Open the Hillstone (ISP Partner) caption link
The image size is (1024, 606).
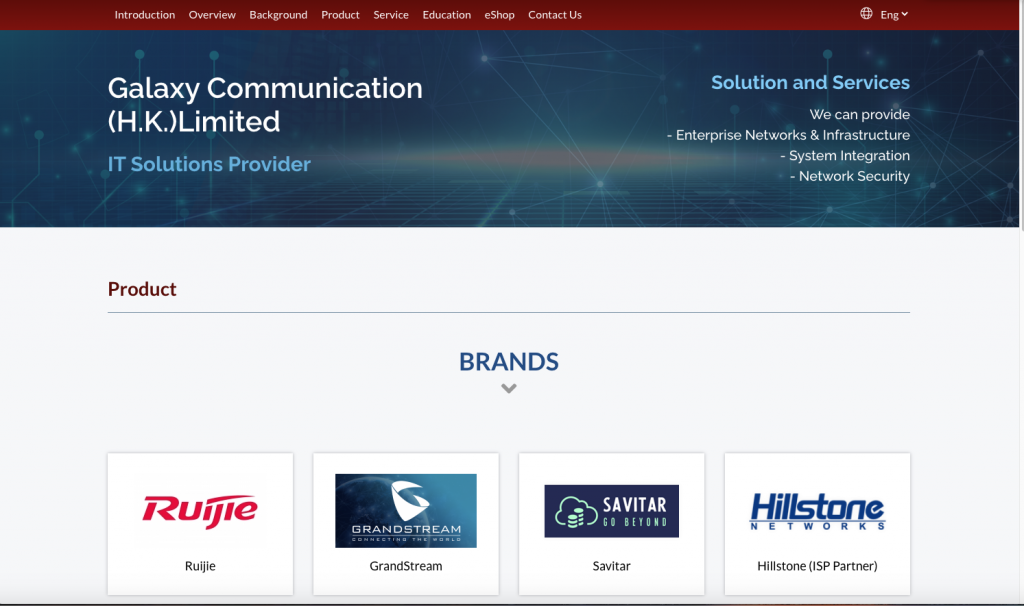click(817, 566)
